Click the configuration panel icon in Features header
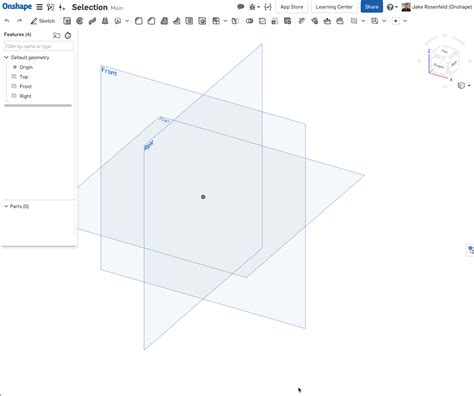474x396 pixels. (x=57, y=35)
